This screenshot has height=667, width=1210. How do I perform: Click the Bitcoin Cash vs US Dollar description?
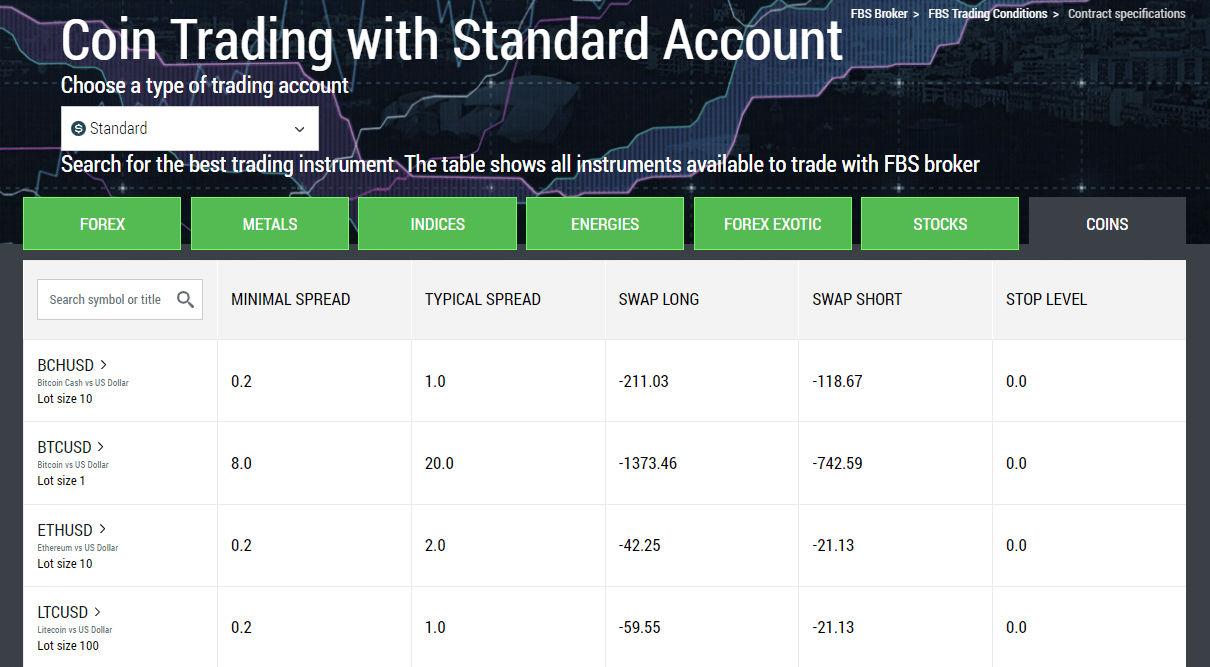[x=83, y=383]
